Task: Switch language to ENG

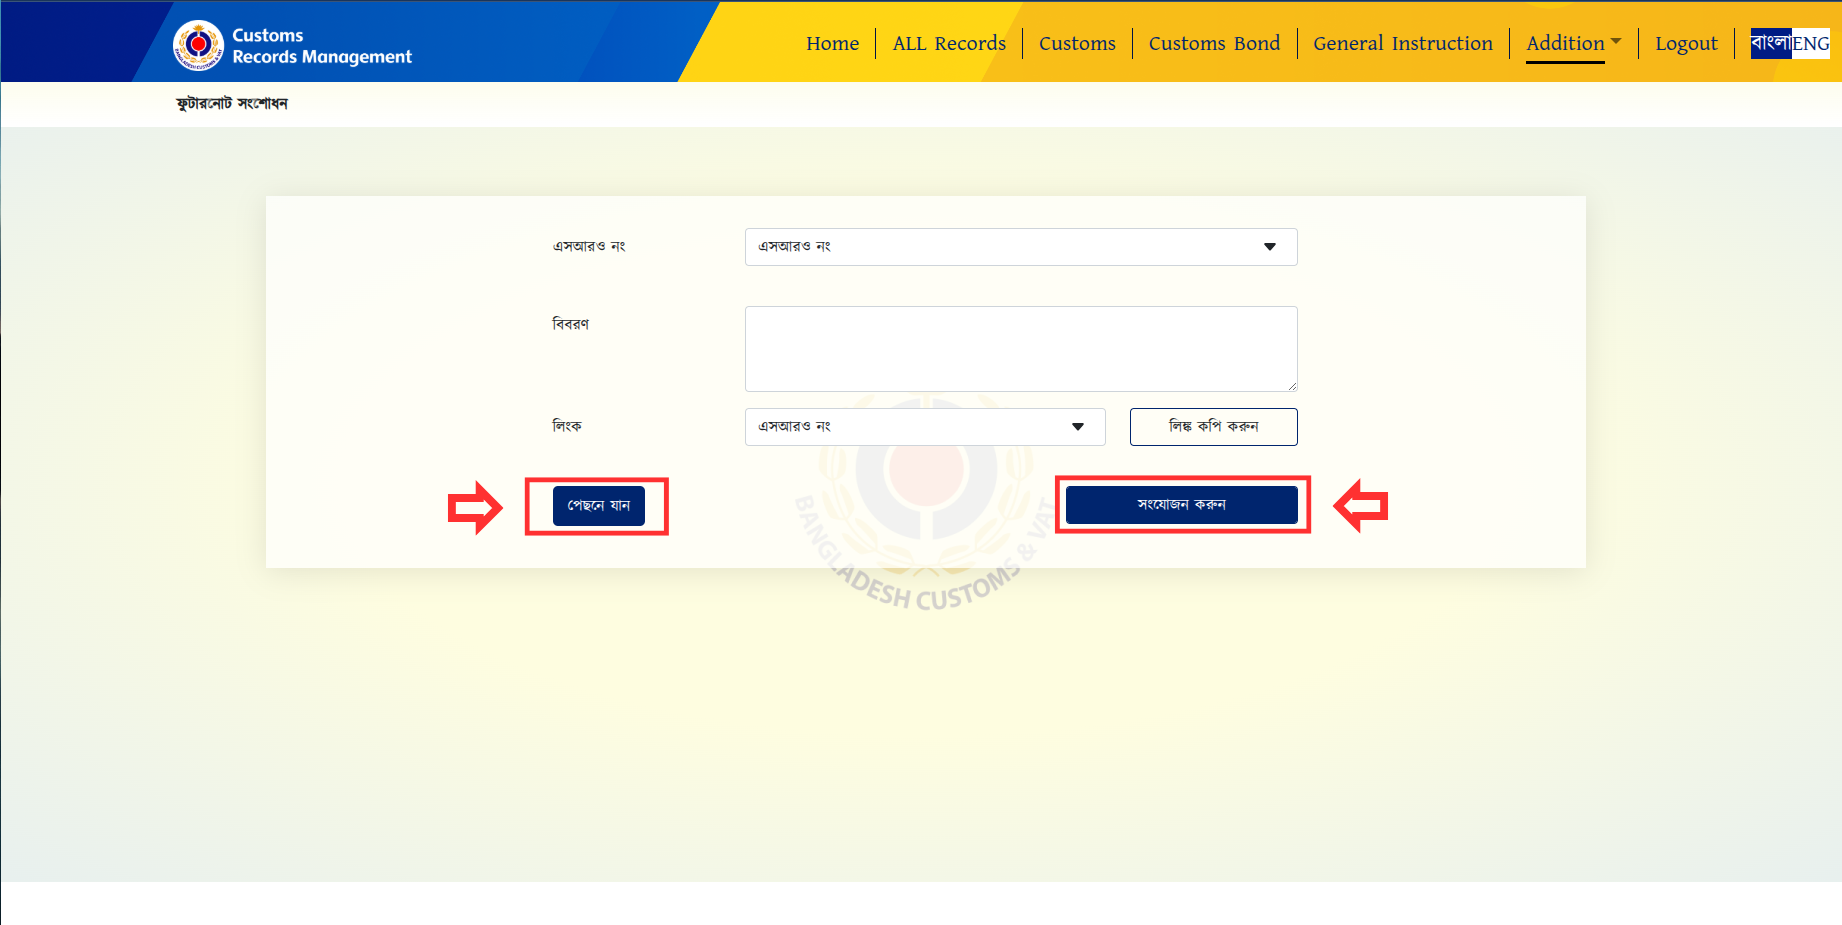Action: [x=1810, y=44]
